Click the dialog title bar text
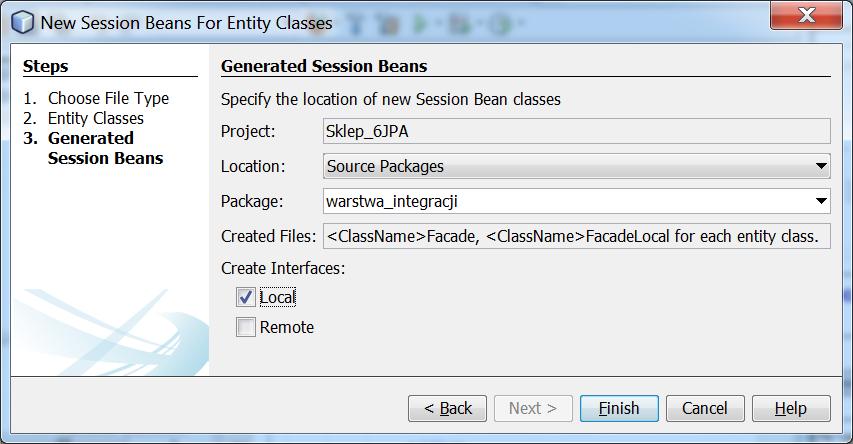Image resolution: width=853 pixels, height=444 pixels. coord(186,23)
